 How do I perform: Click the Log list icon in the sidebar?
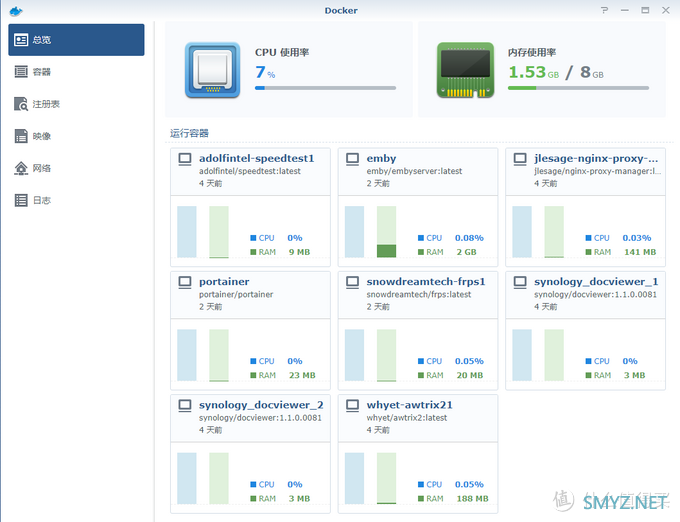[x=21, y=200]
